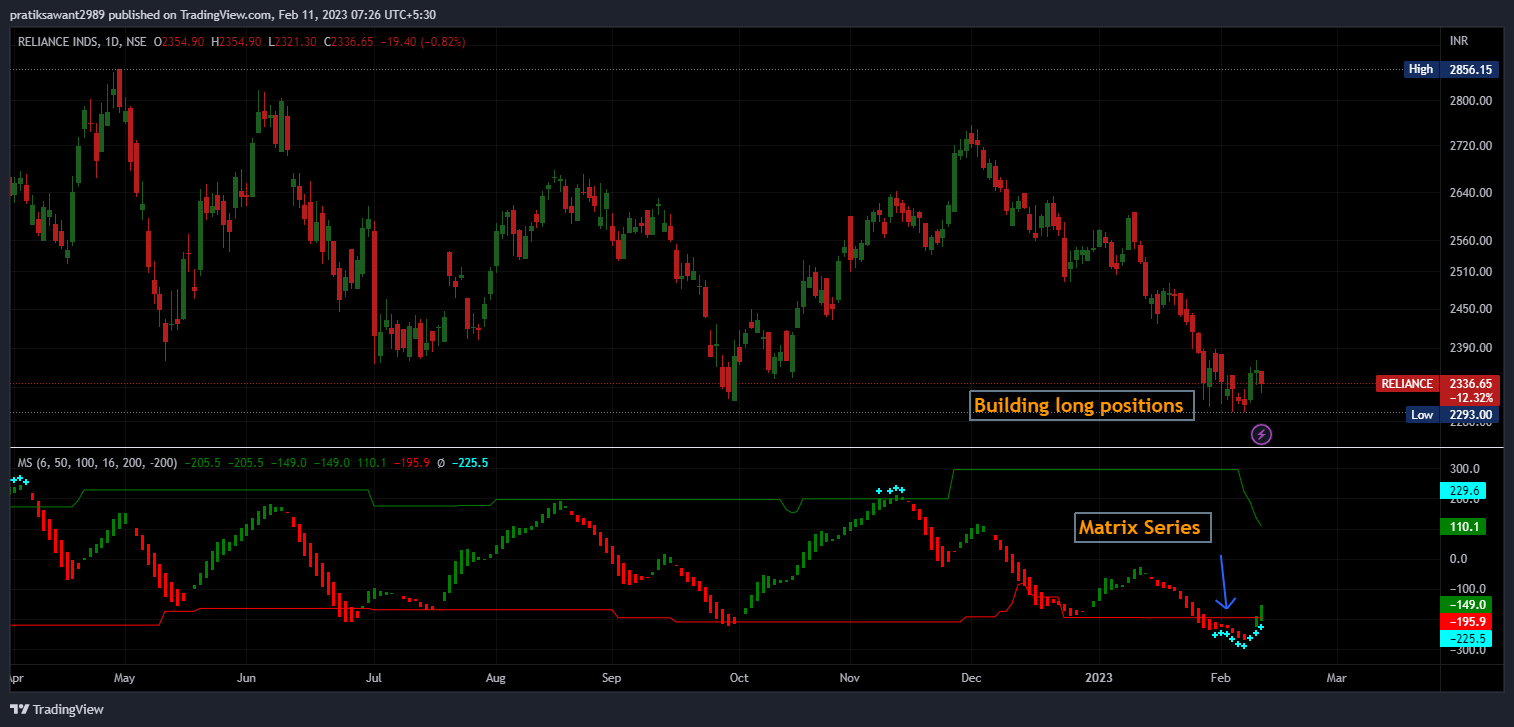Click the high value H2354.90 in legend

click(x=236, y=42)
